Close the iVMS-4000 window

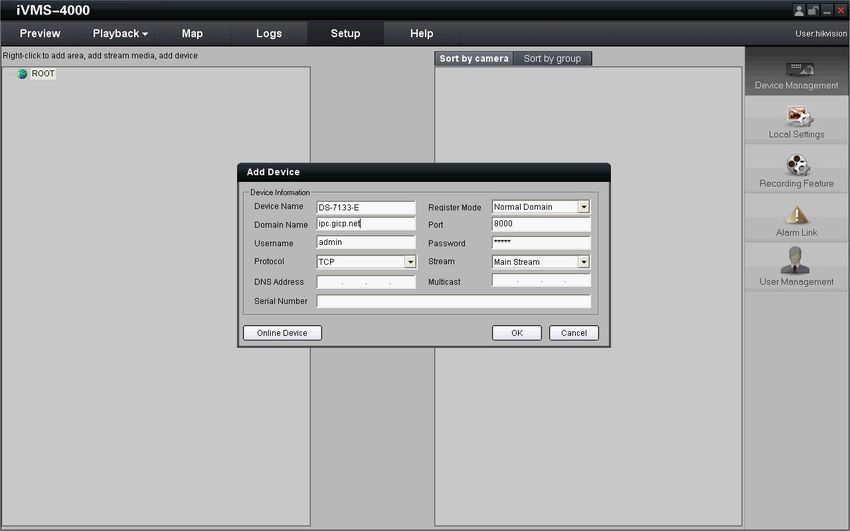[841, 10]
